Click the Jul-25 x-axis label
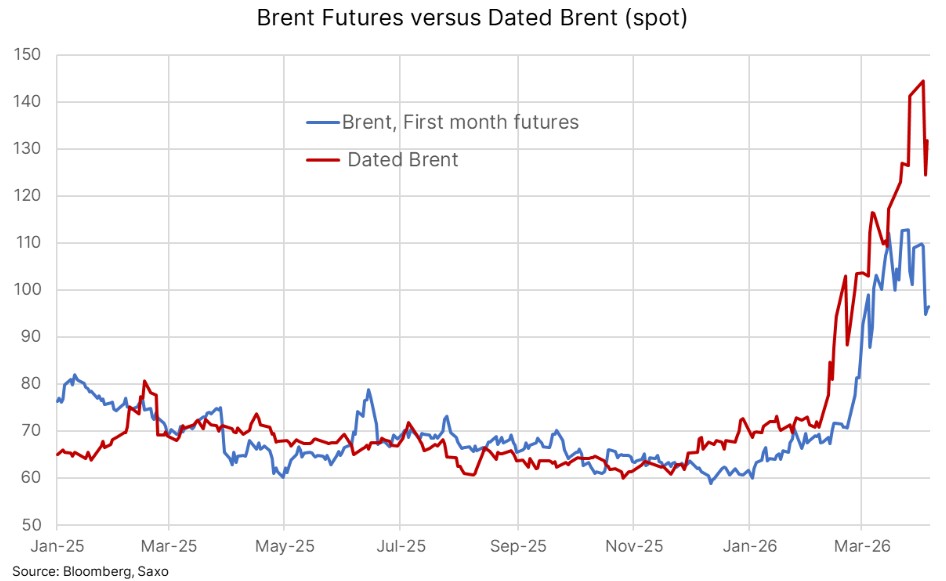Image resolution: width=946 pixels, height=581 pixels. [399, 546]
